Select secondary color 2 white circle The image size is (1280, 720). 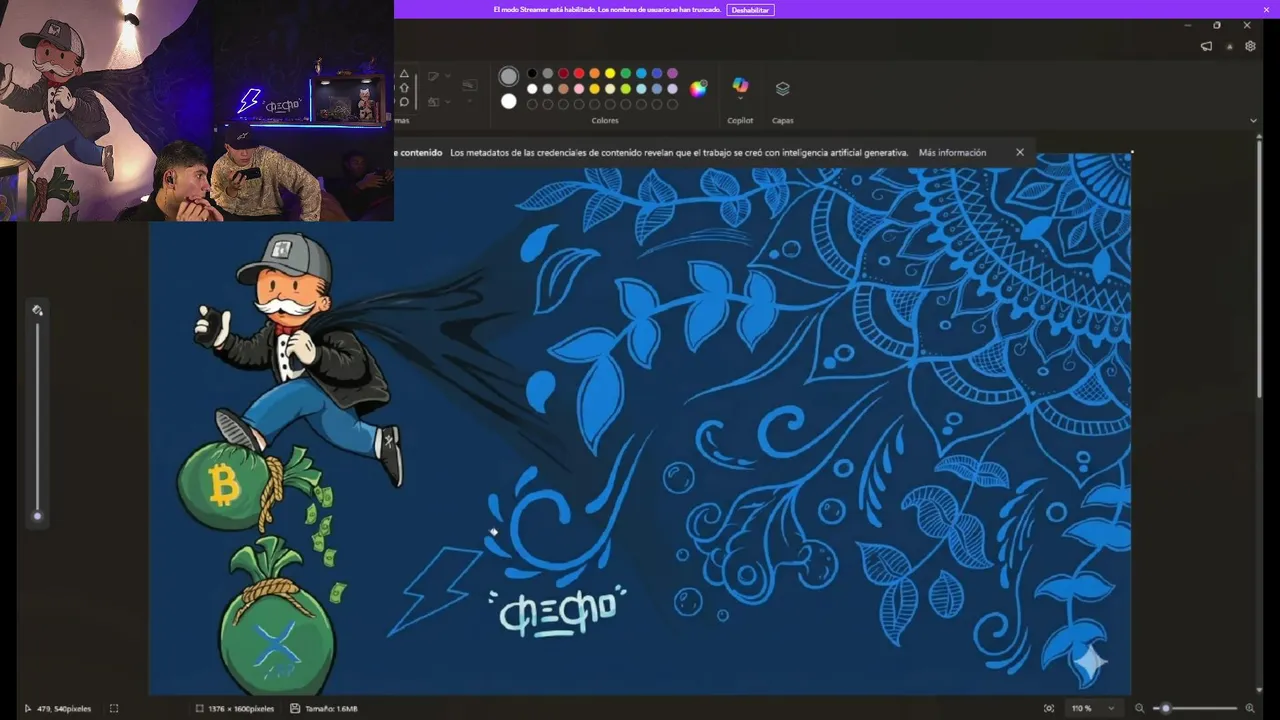(509, 101)
